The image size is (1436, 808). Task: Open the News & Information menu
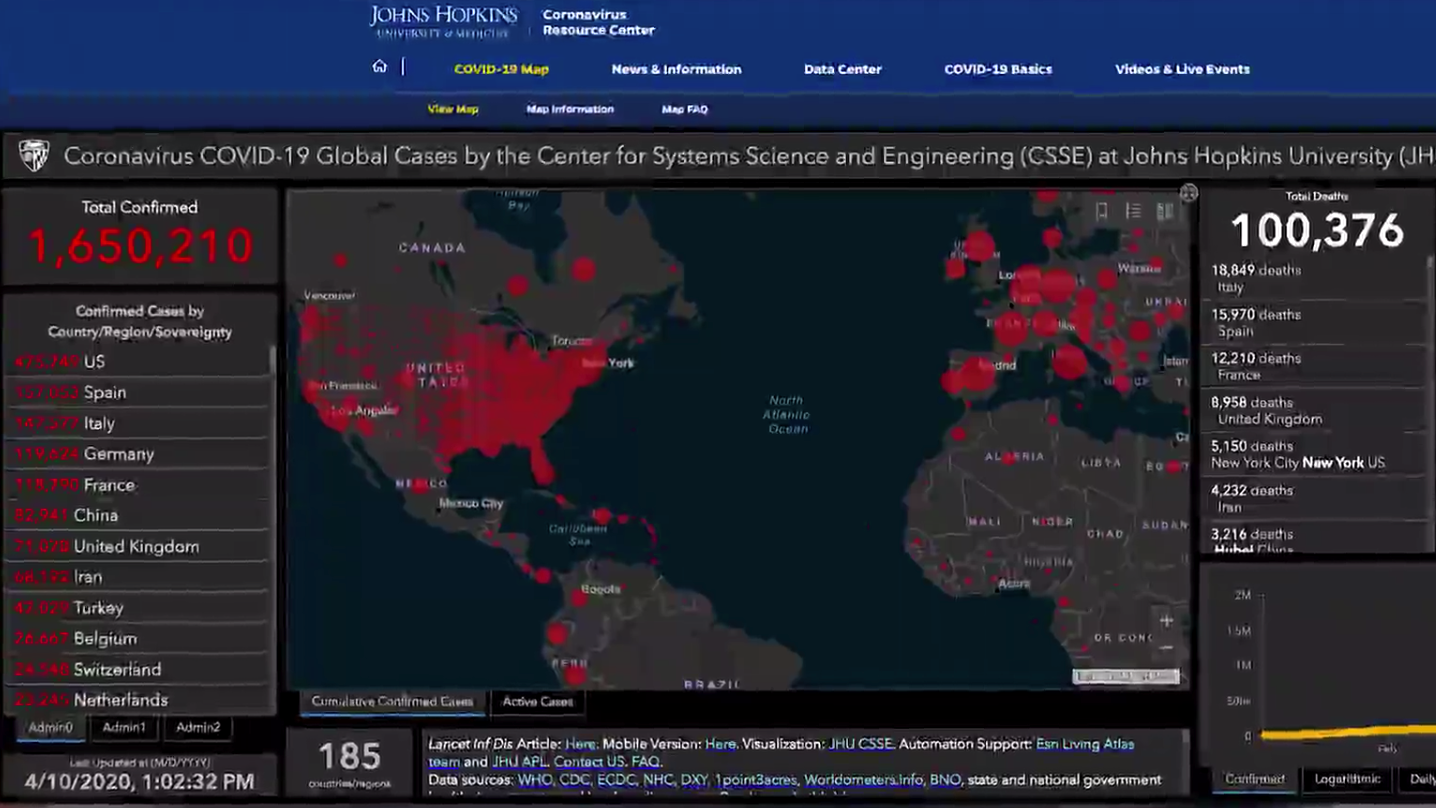tap(676, 69)
